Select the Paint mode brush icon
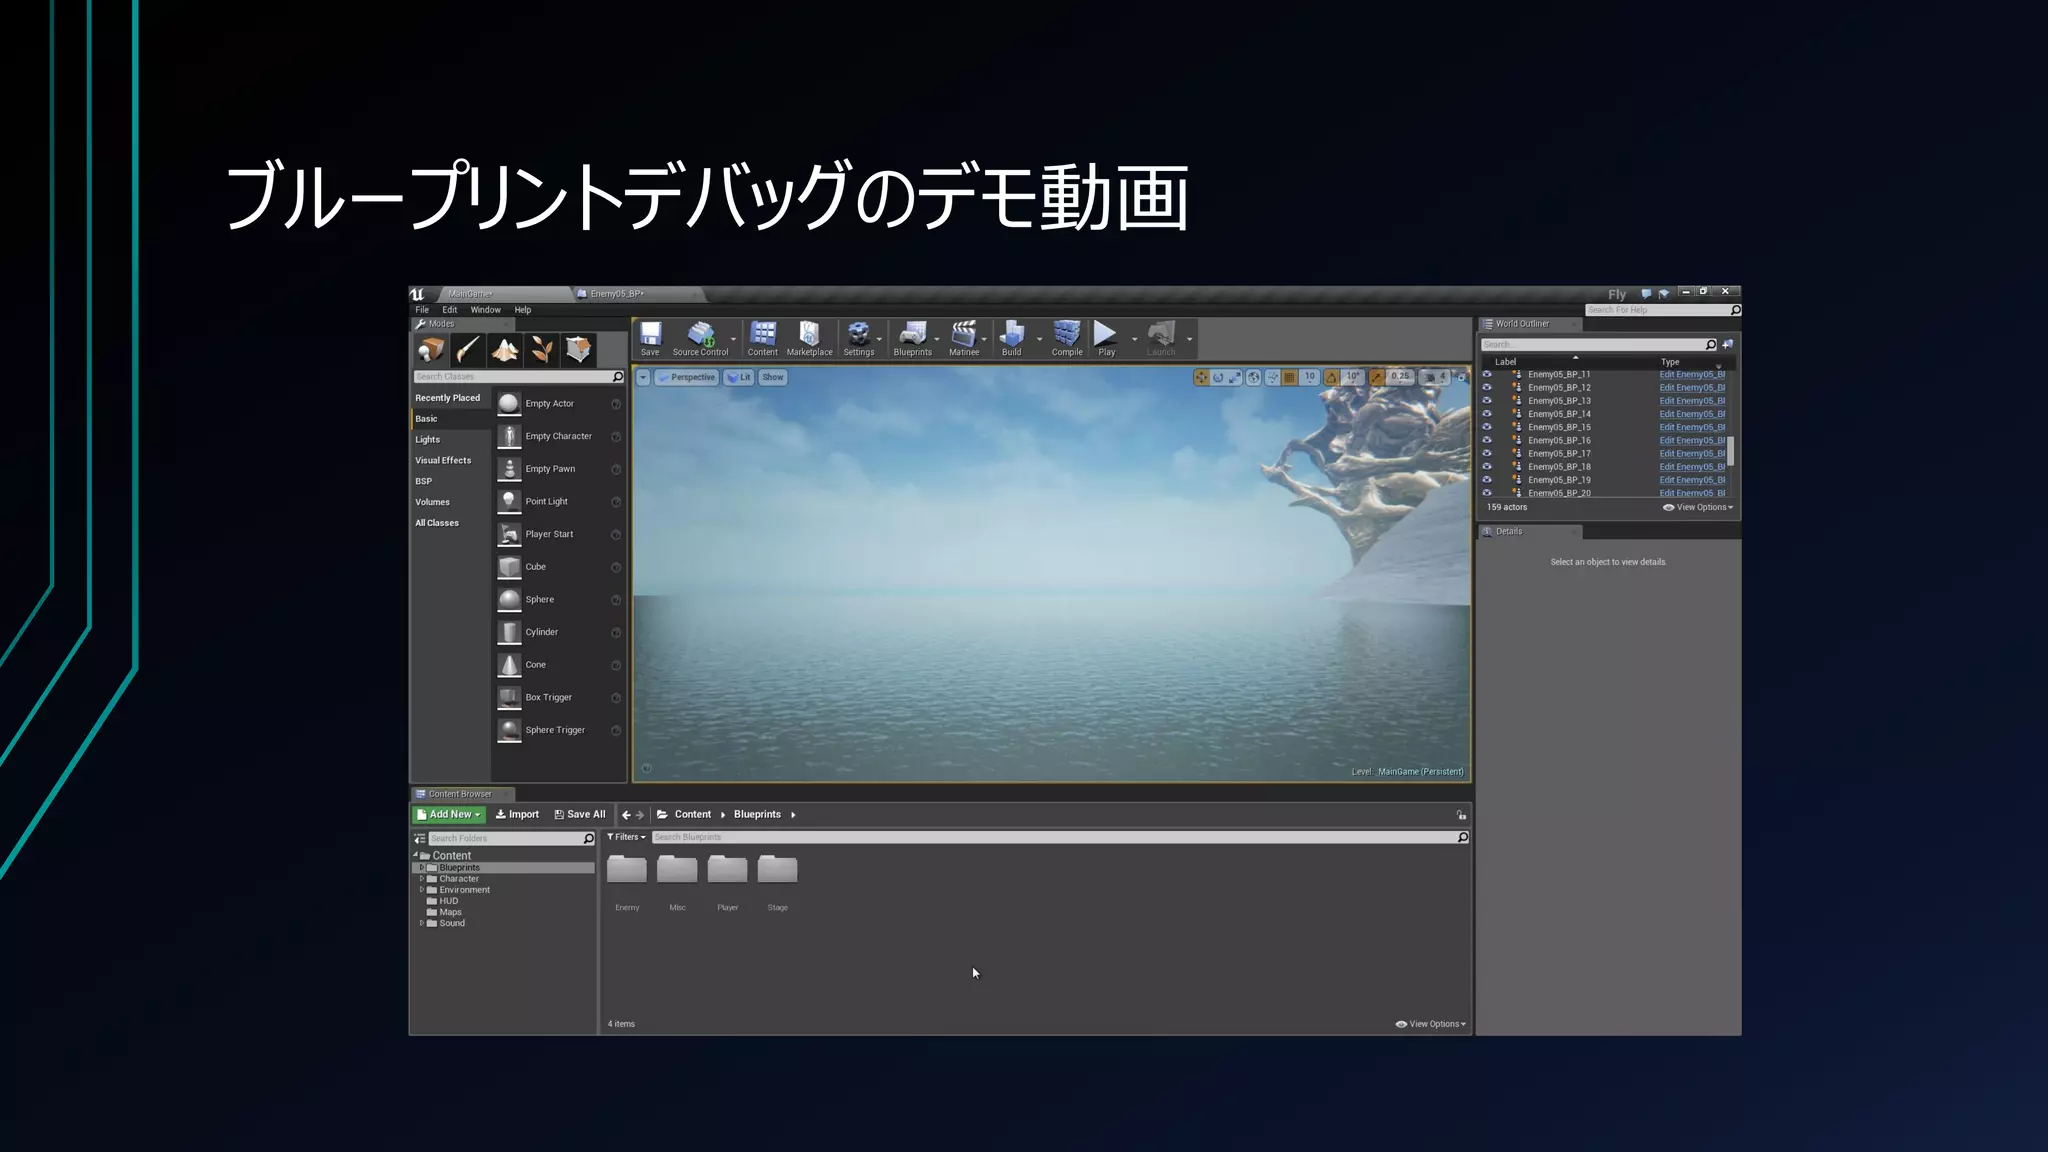Image resolution: width=2048 pixels, height=1152 pixels. 468,349
